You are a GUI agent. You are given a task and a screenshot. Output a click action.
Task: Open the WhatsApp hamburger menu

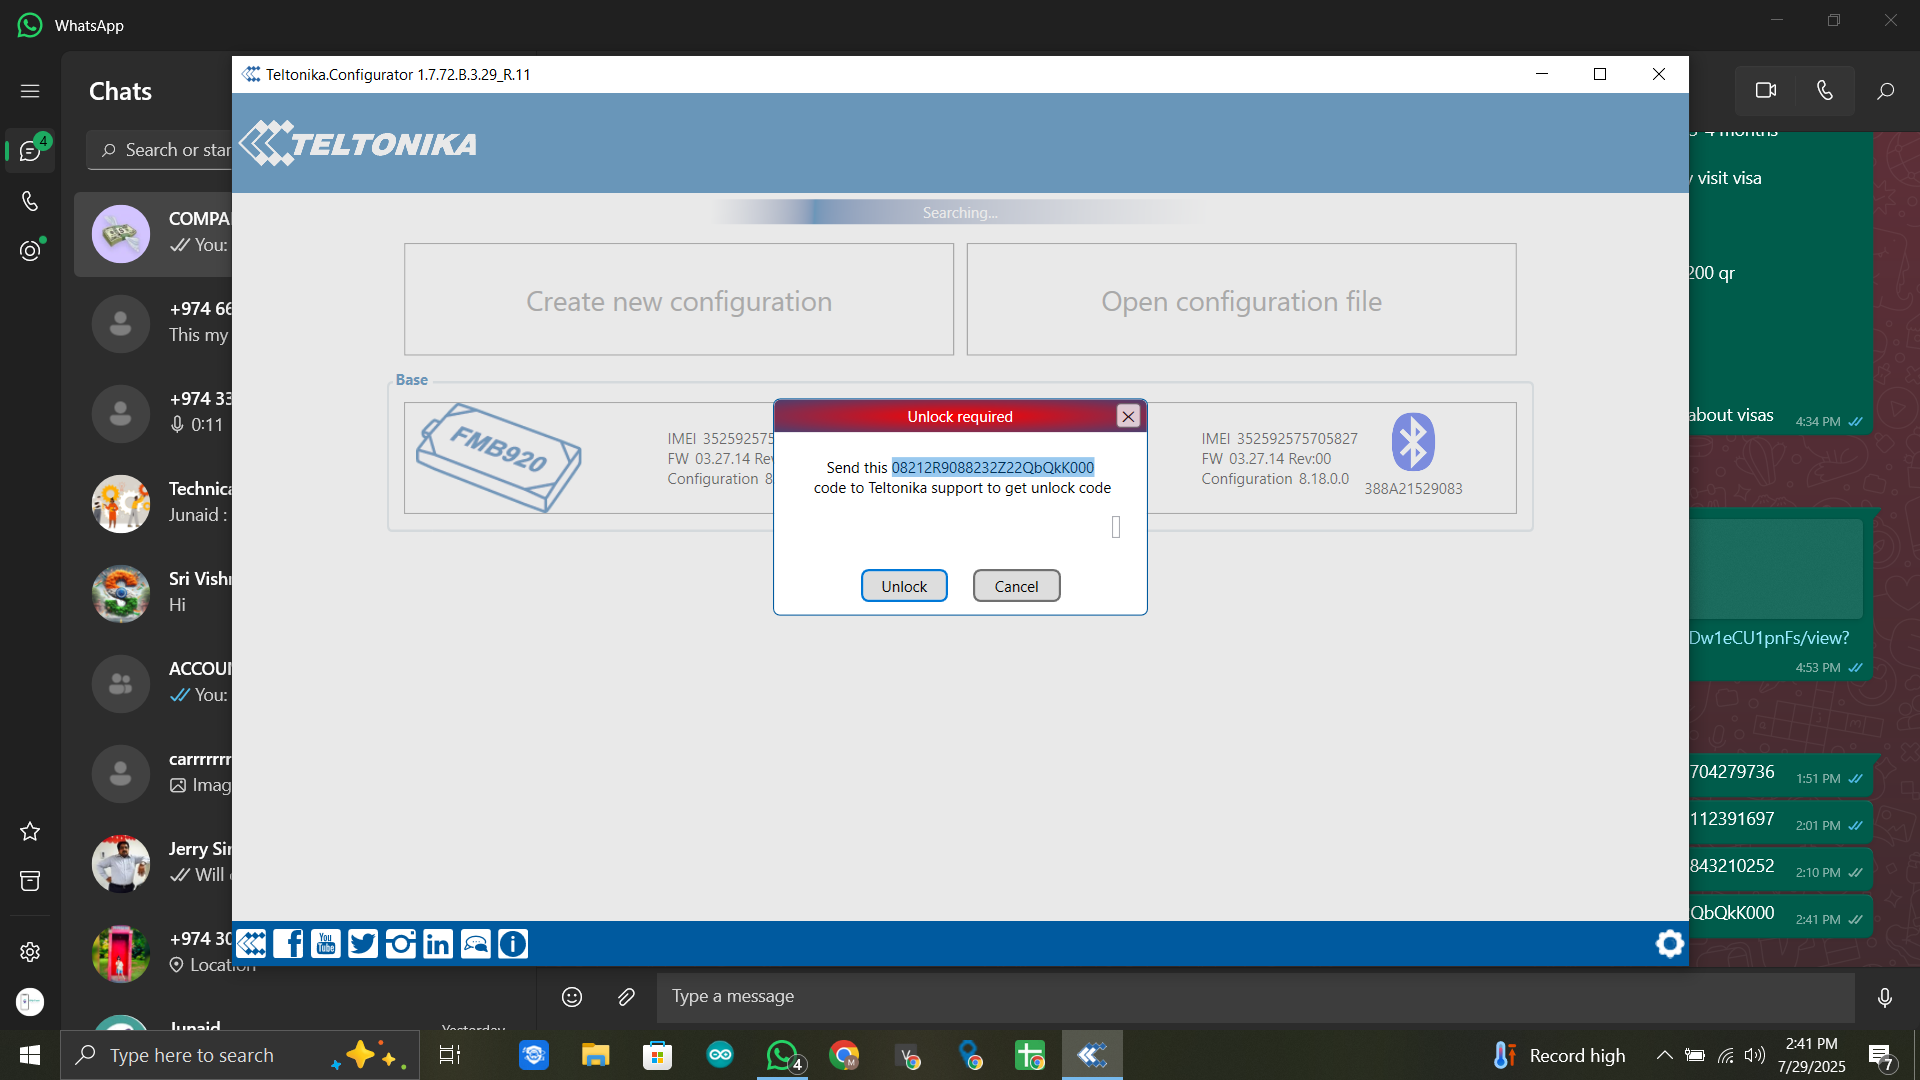point(30,91)
